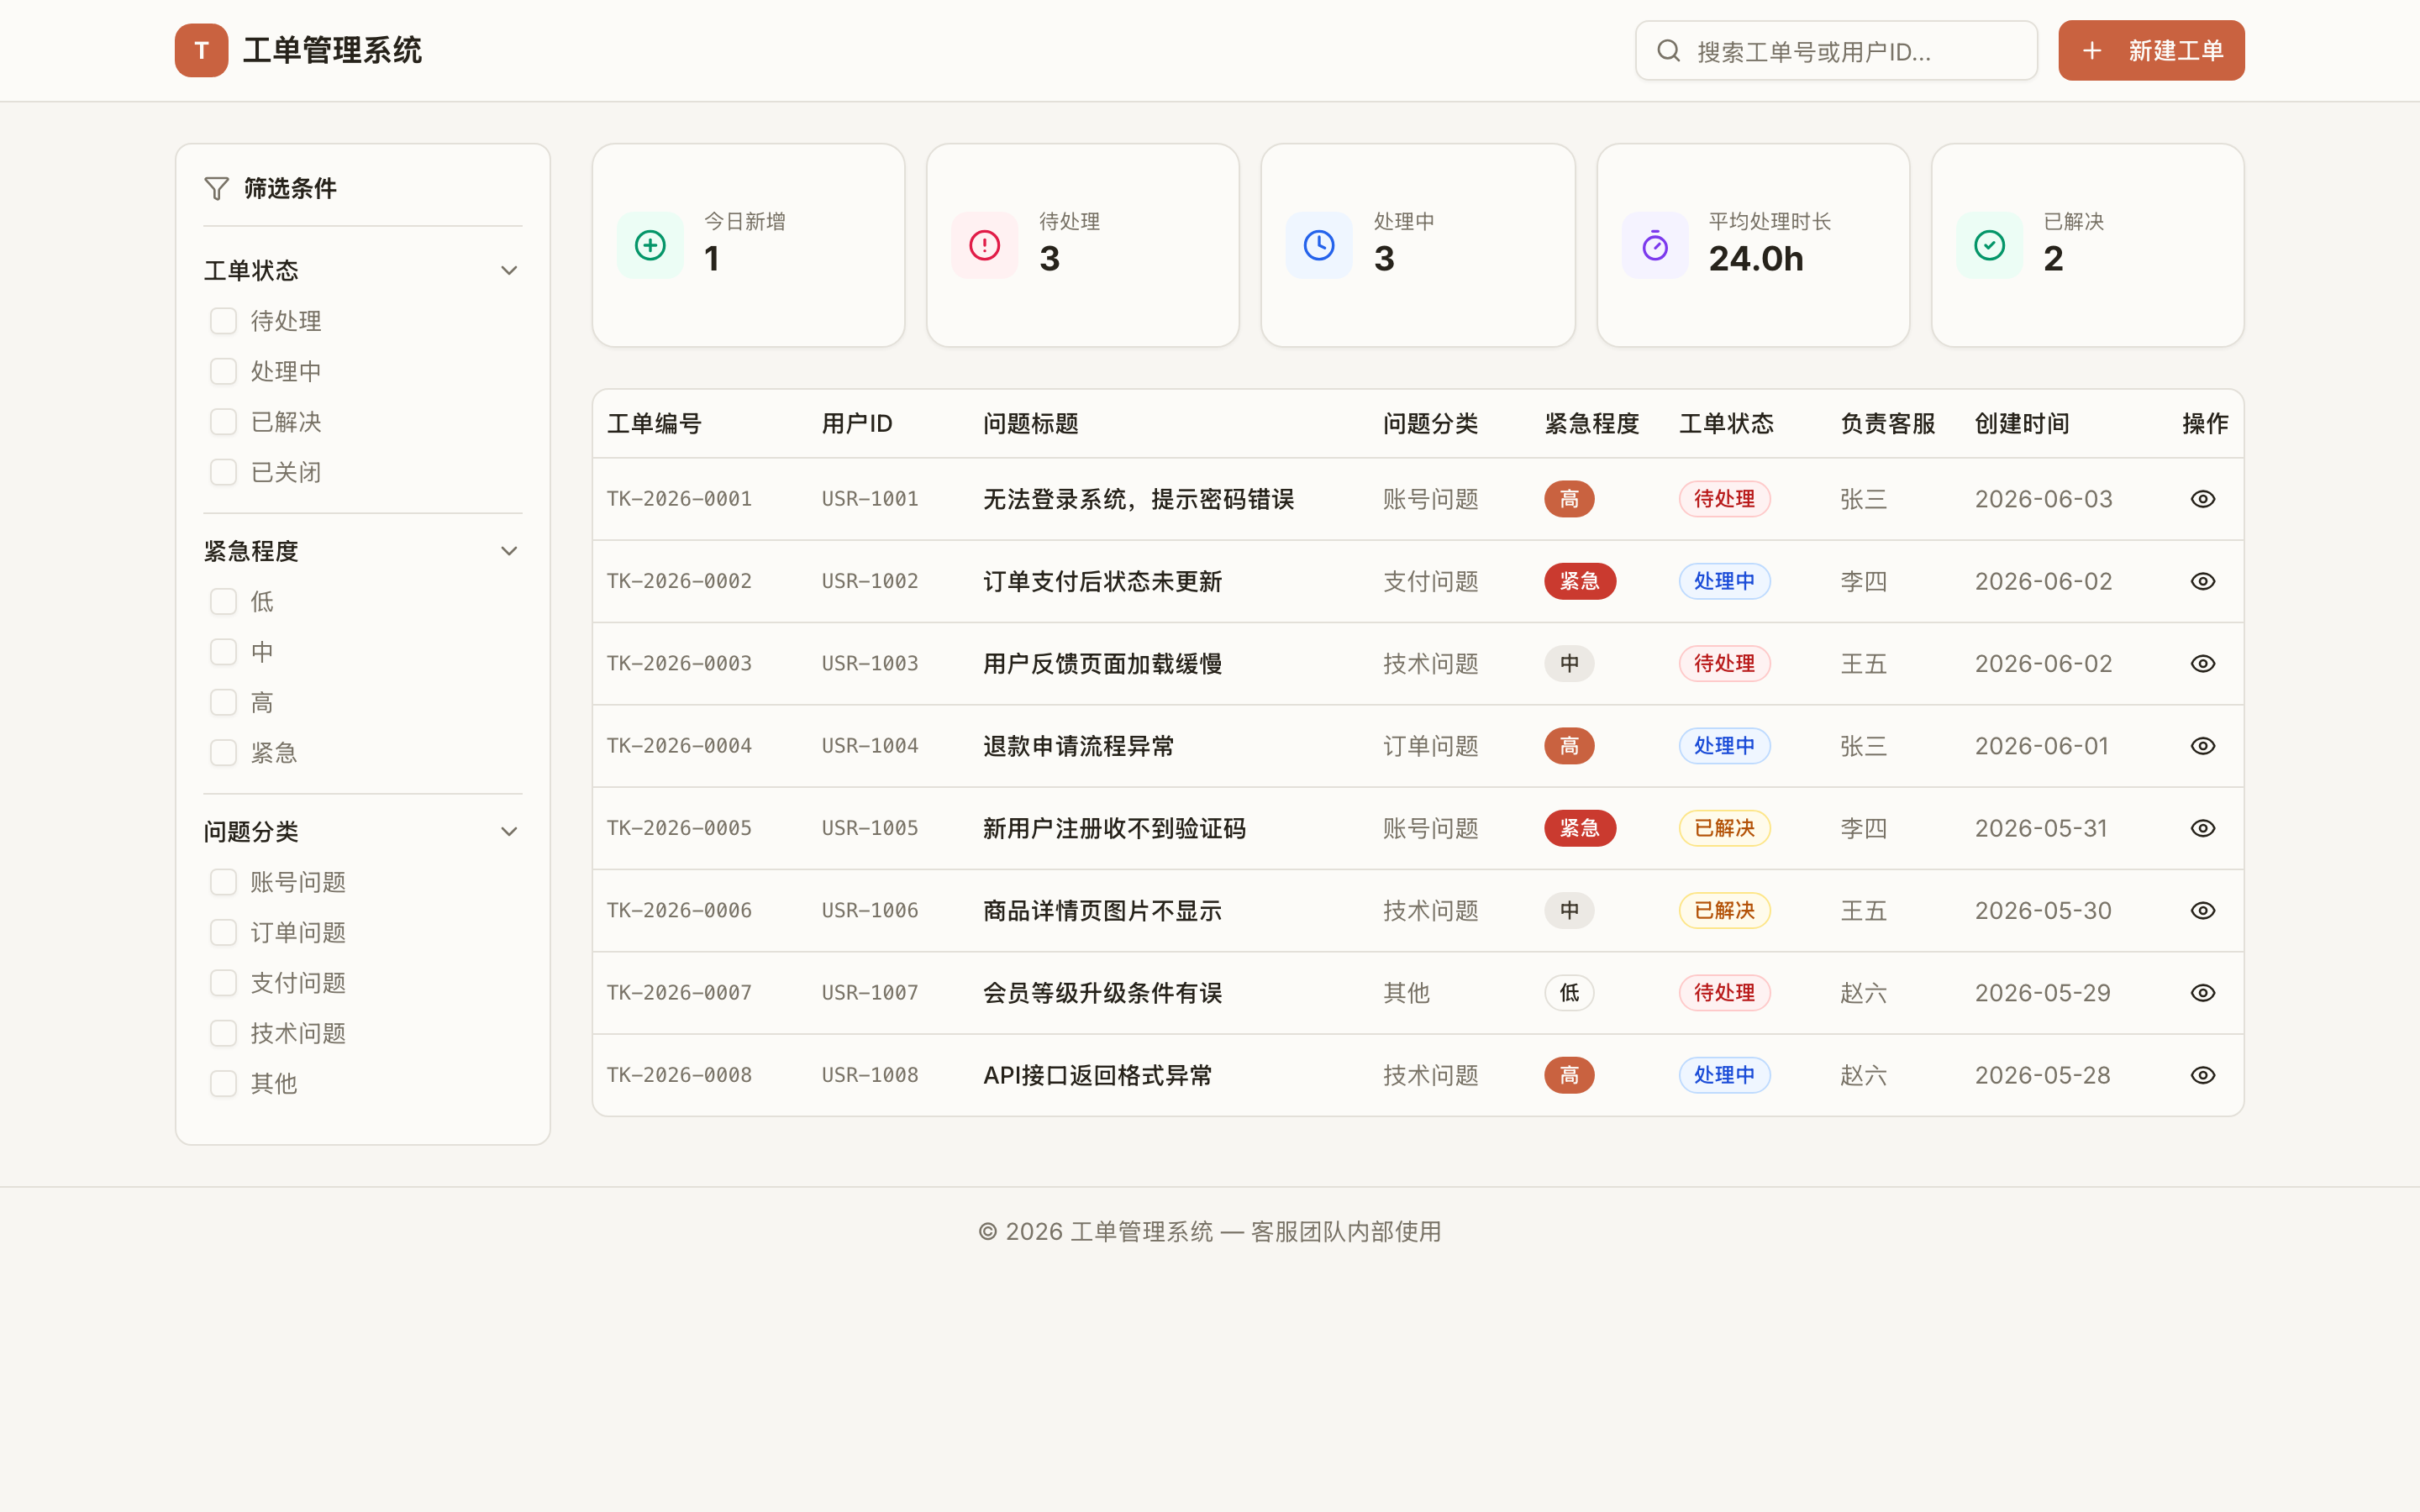This screenshot has width=2420, height=1512.
Task: Check the 已解决 status filter
Action: [x=223, y=422]
